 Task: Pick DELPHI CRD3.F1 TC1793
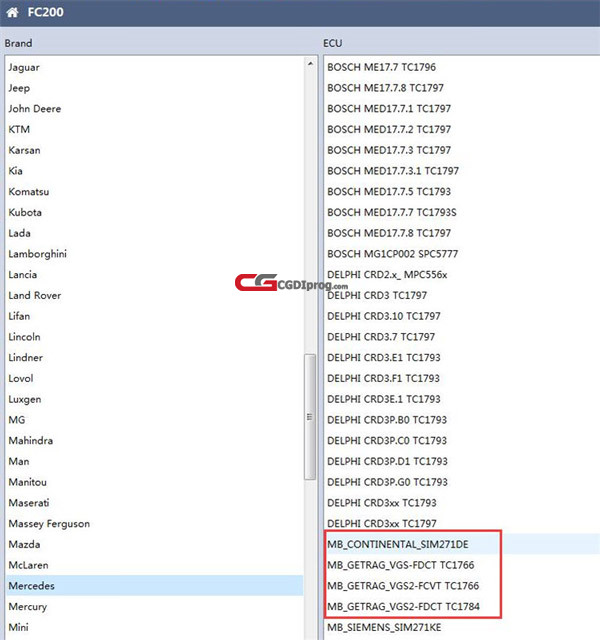click(383, 379)
